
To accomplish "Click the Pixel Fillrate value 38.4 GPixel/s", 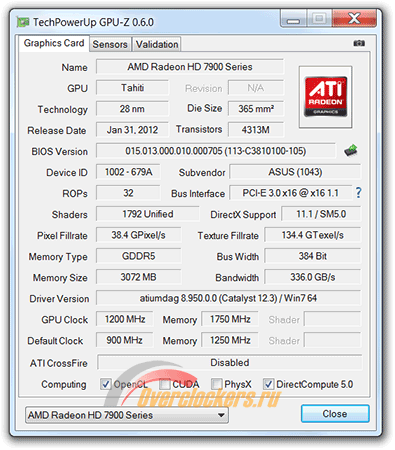I will click(138, 235).
